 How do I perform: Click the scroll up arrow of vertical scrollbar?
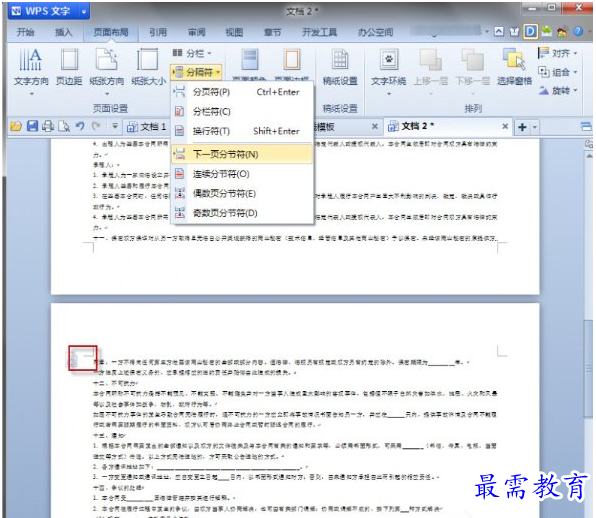click(x=589, y=156)
